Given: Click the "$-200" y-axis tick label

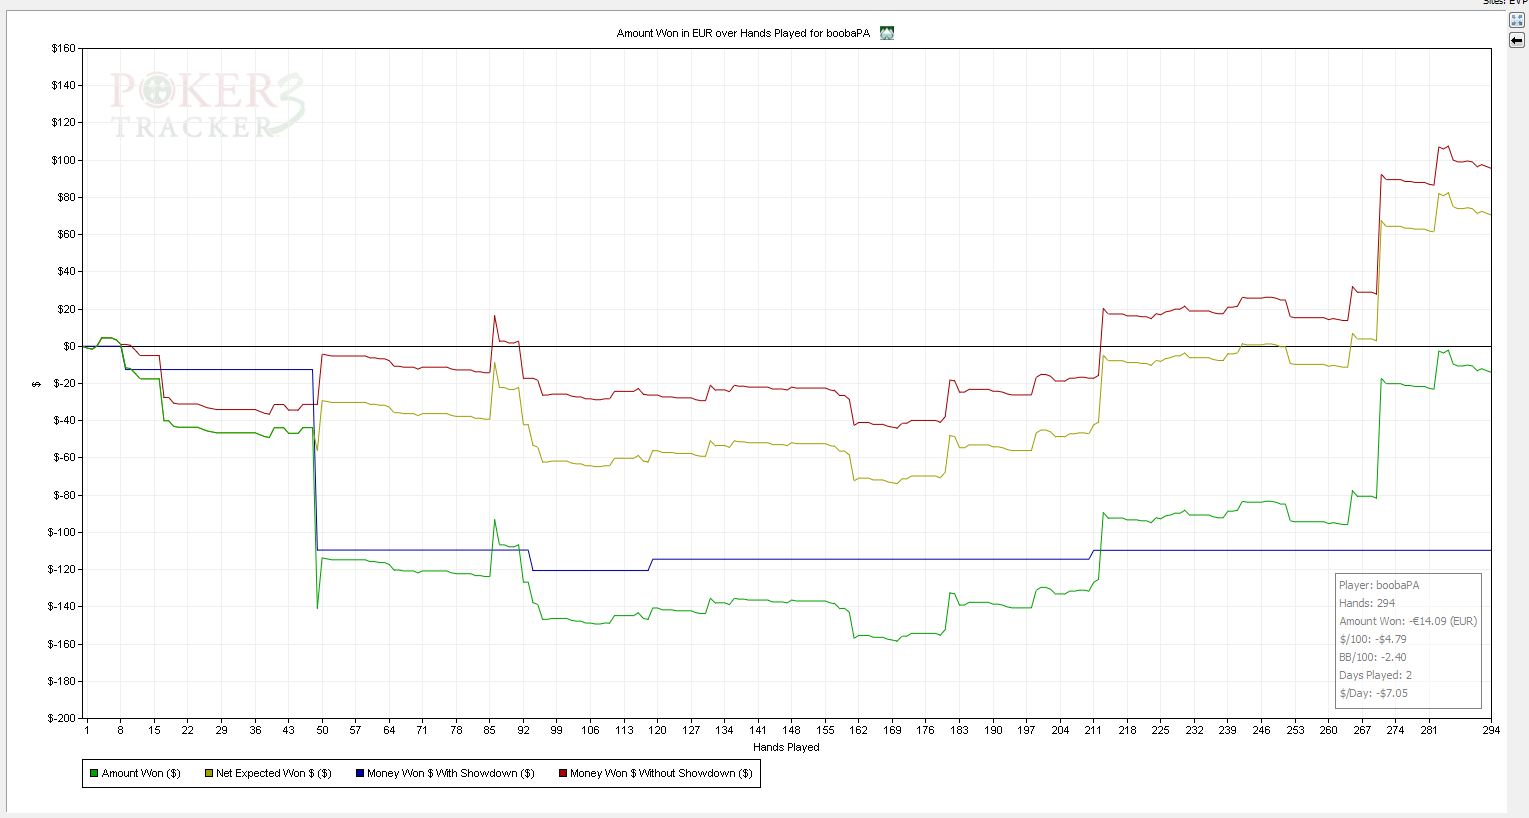Looking at the screenshot, I should 61,718.
